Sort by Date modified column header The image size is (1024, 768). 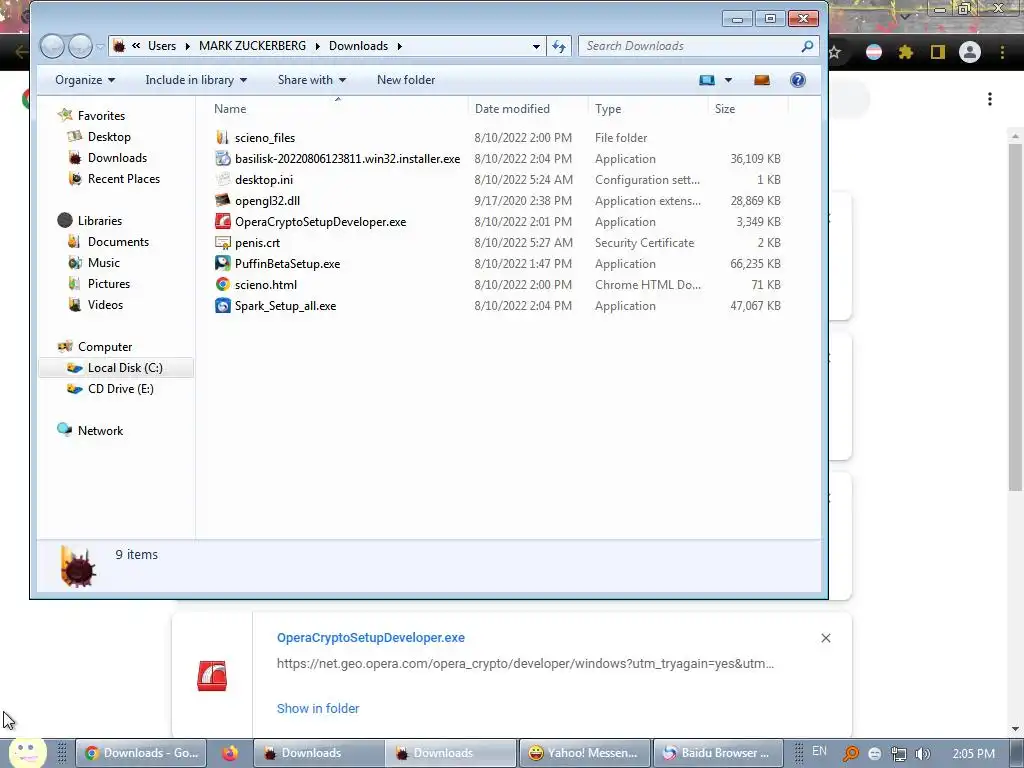coord(528,108)
